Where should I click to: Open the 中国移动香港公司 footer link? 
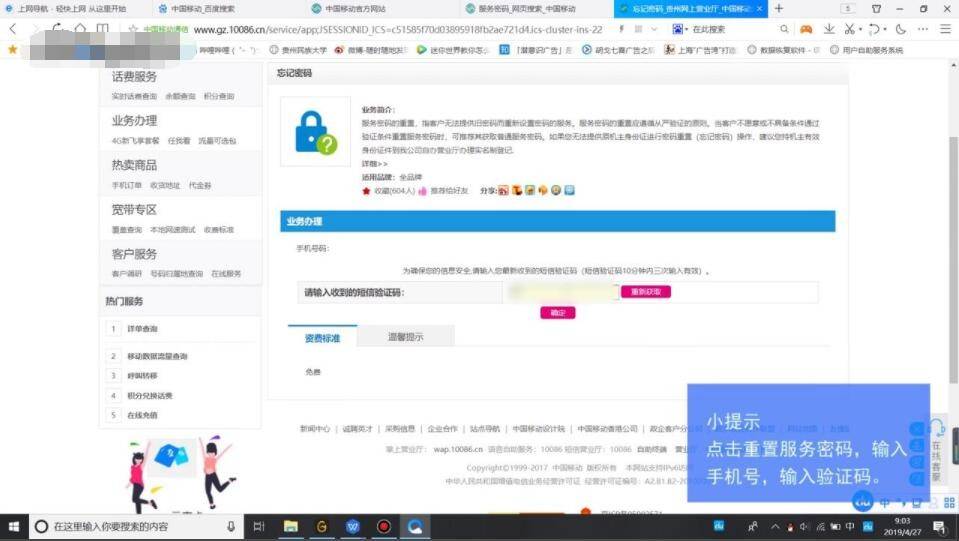pyautogui.click(x=607, y=429)
